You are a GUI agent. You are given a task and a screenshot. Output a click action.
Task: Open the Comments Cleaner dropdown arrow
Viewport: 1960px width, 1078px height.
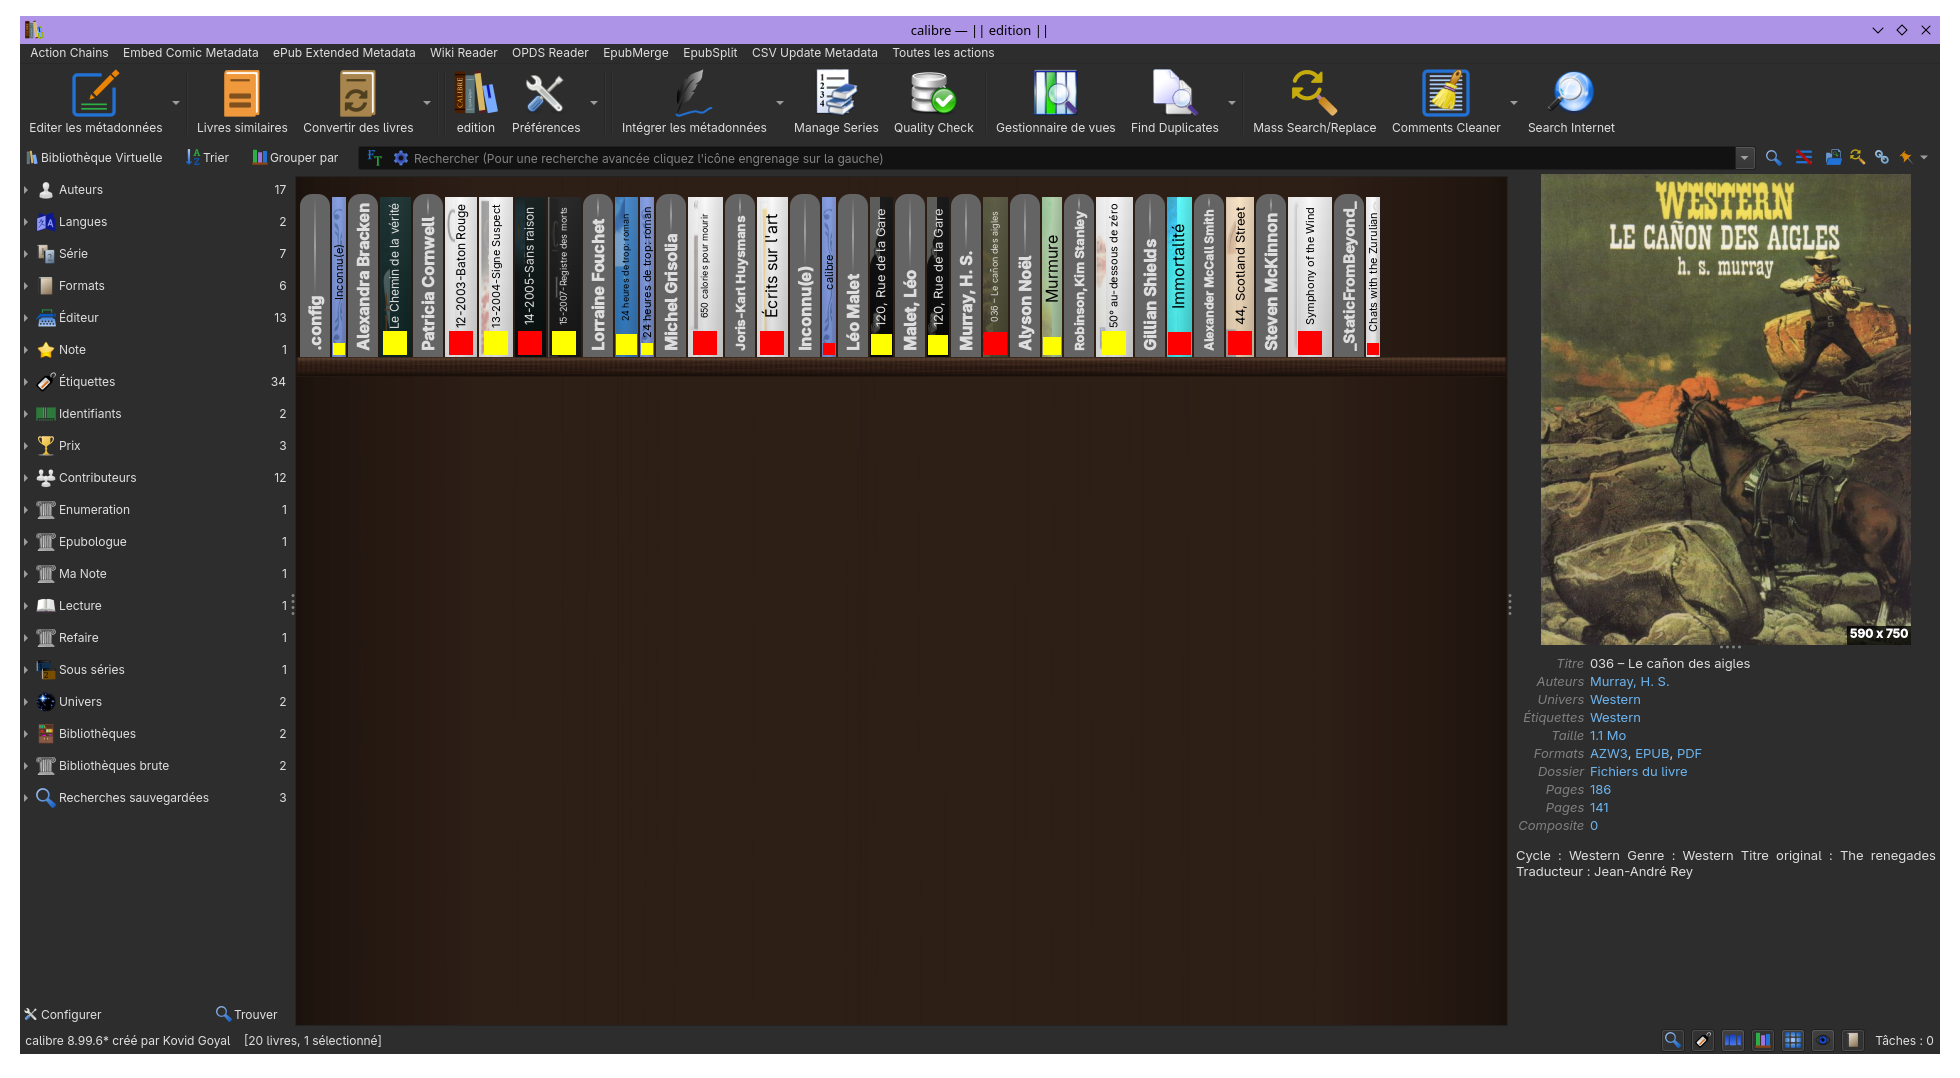click(1514, 103)
